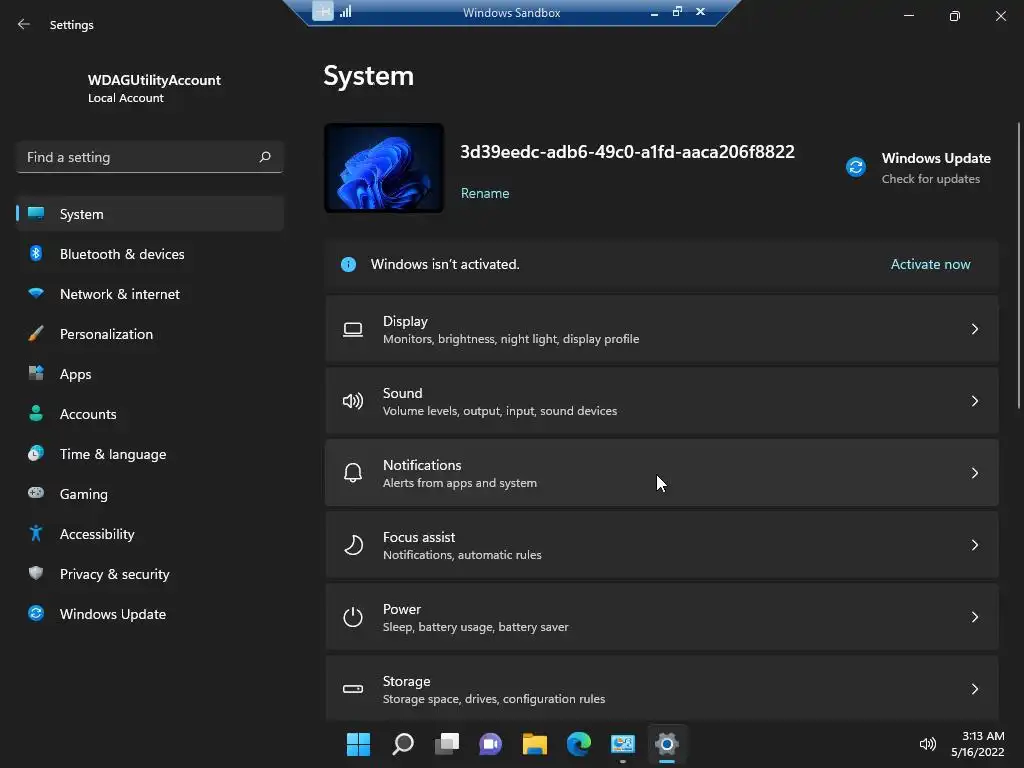Image resolution: width=1024 pixels, height=768 pixels.
Task: Open Task View in taskbar
Action: point(447,744)
